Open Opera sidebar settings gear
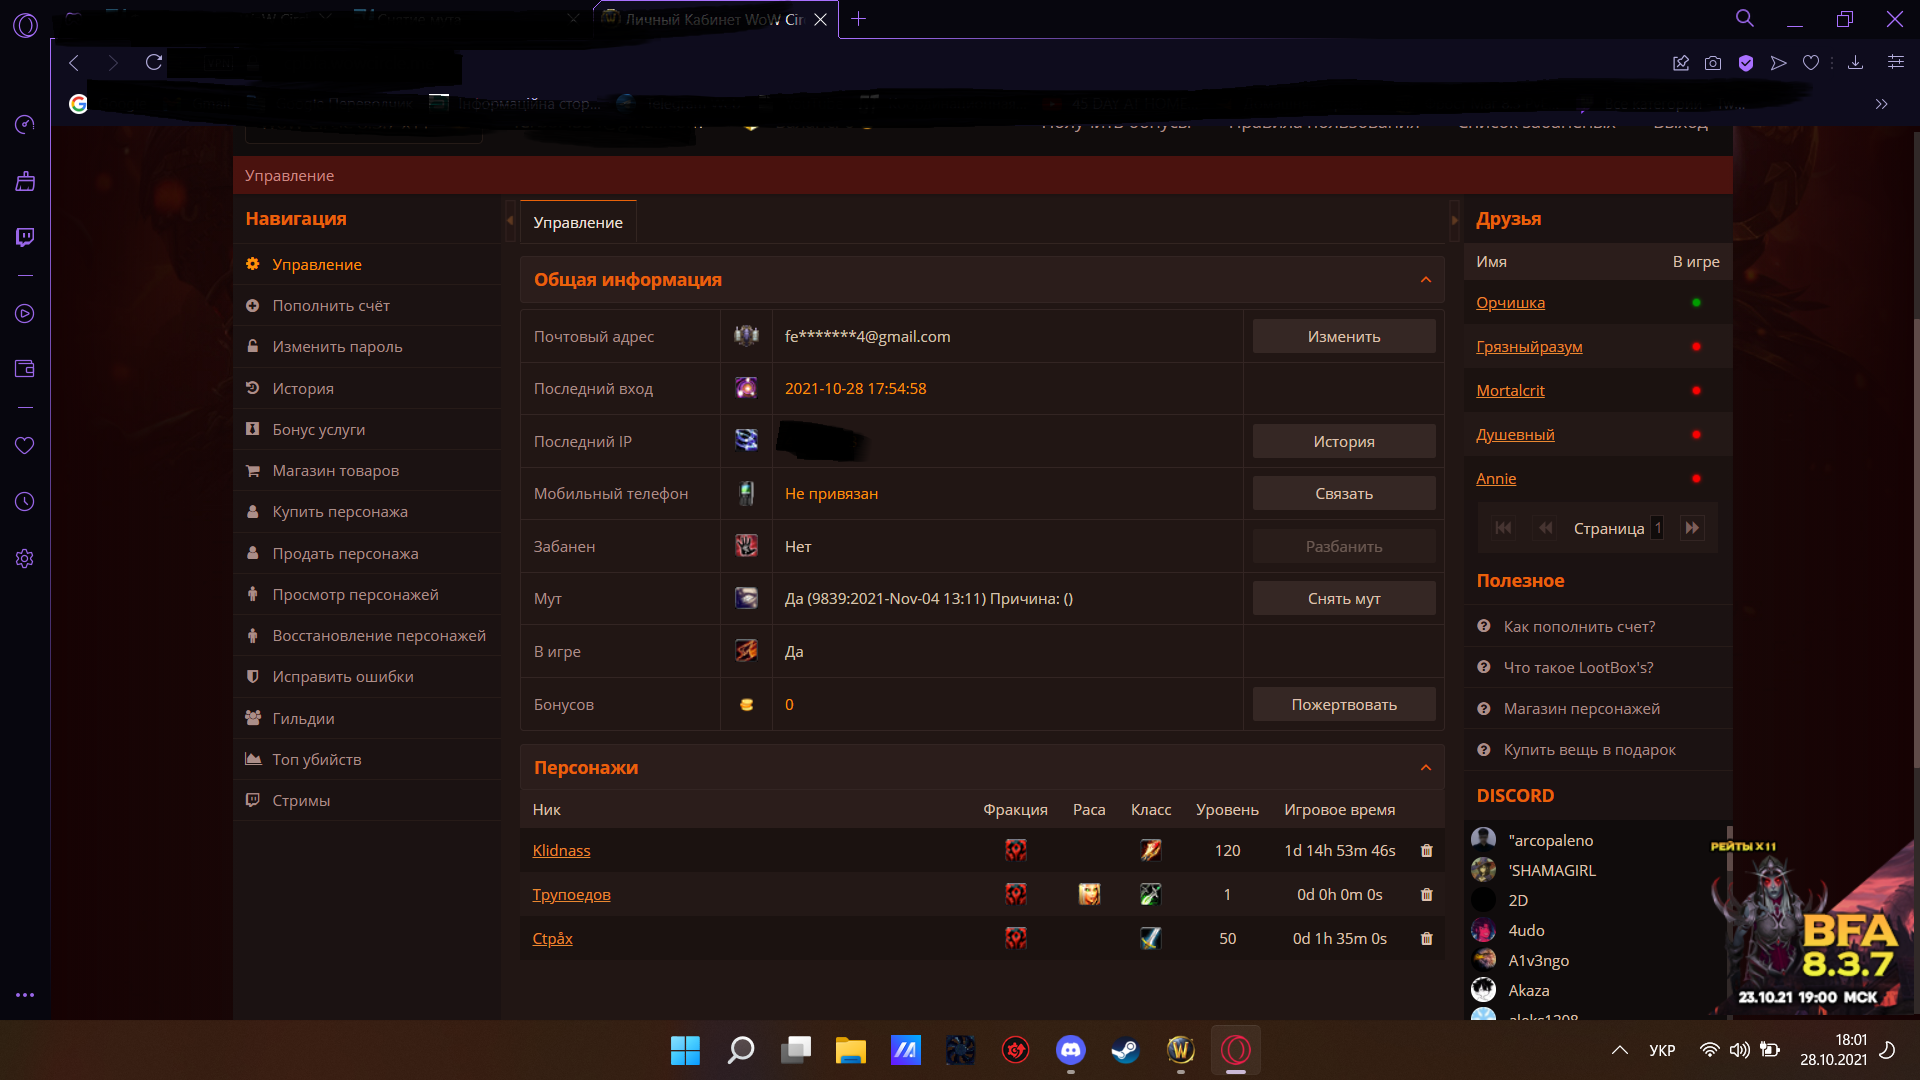This screenshot has width=1920, height=1080. click(x=25, y=559)
